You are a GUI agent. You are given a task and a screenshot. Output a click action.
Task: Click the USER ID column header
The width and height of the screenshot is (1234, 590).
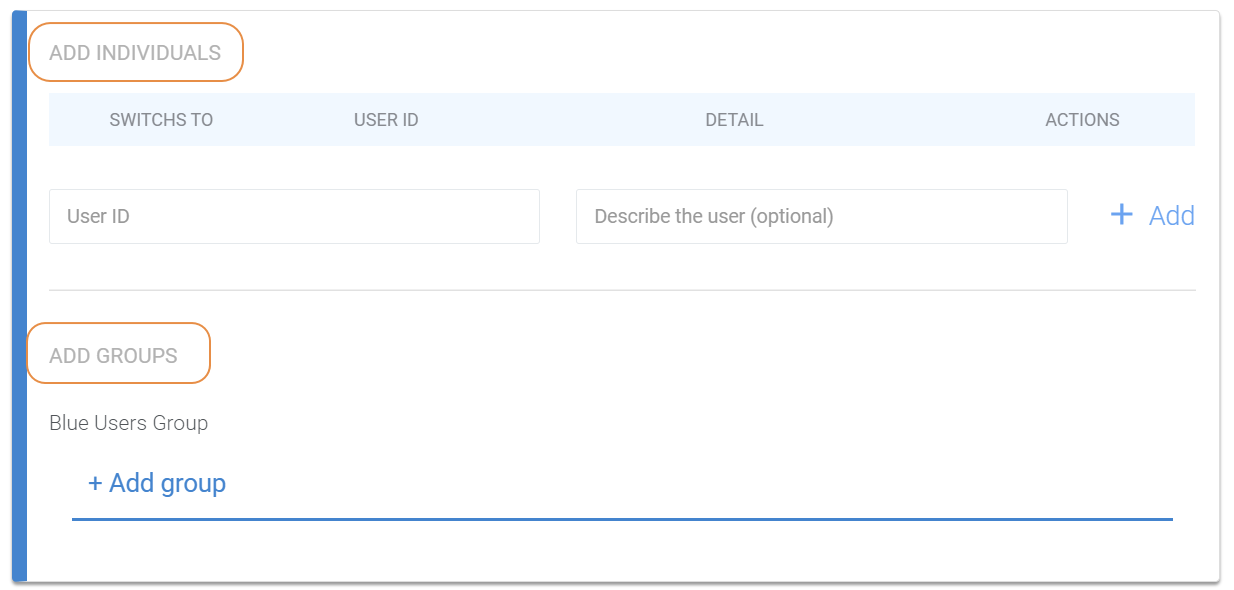(386, 120)
